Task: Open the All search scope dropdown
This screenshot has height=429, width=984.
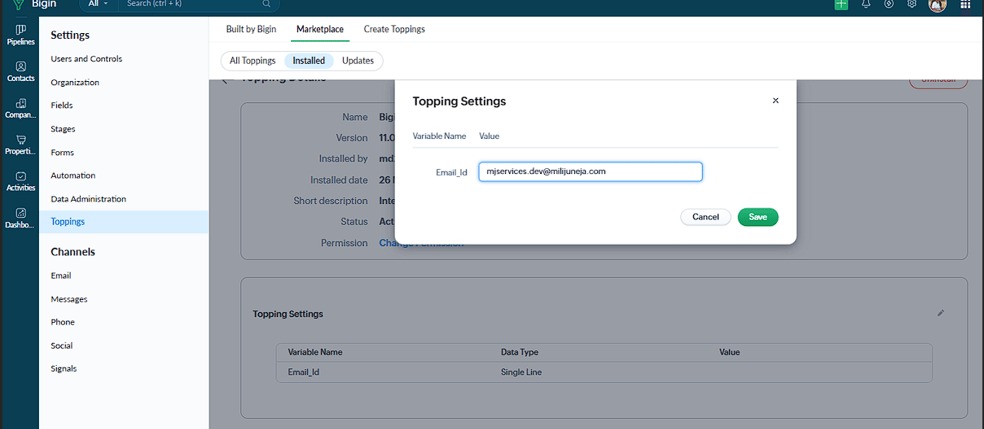Action: pyautogui.click(x=99, y=4)
